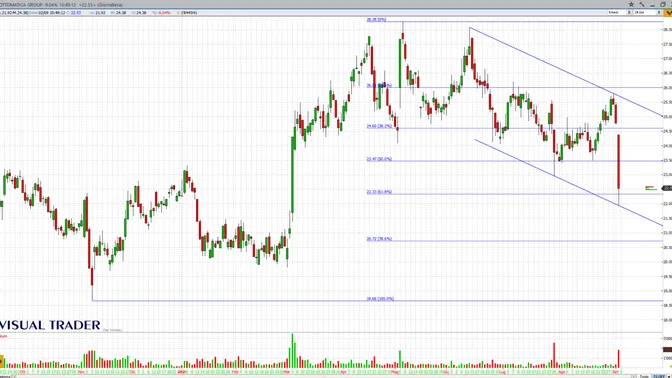The height and width of the screenshot is (378, 672).
Task: Select the 20.72 (78.6%) Fibonacci level label
Action: 379,239
